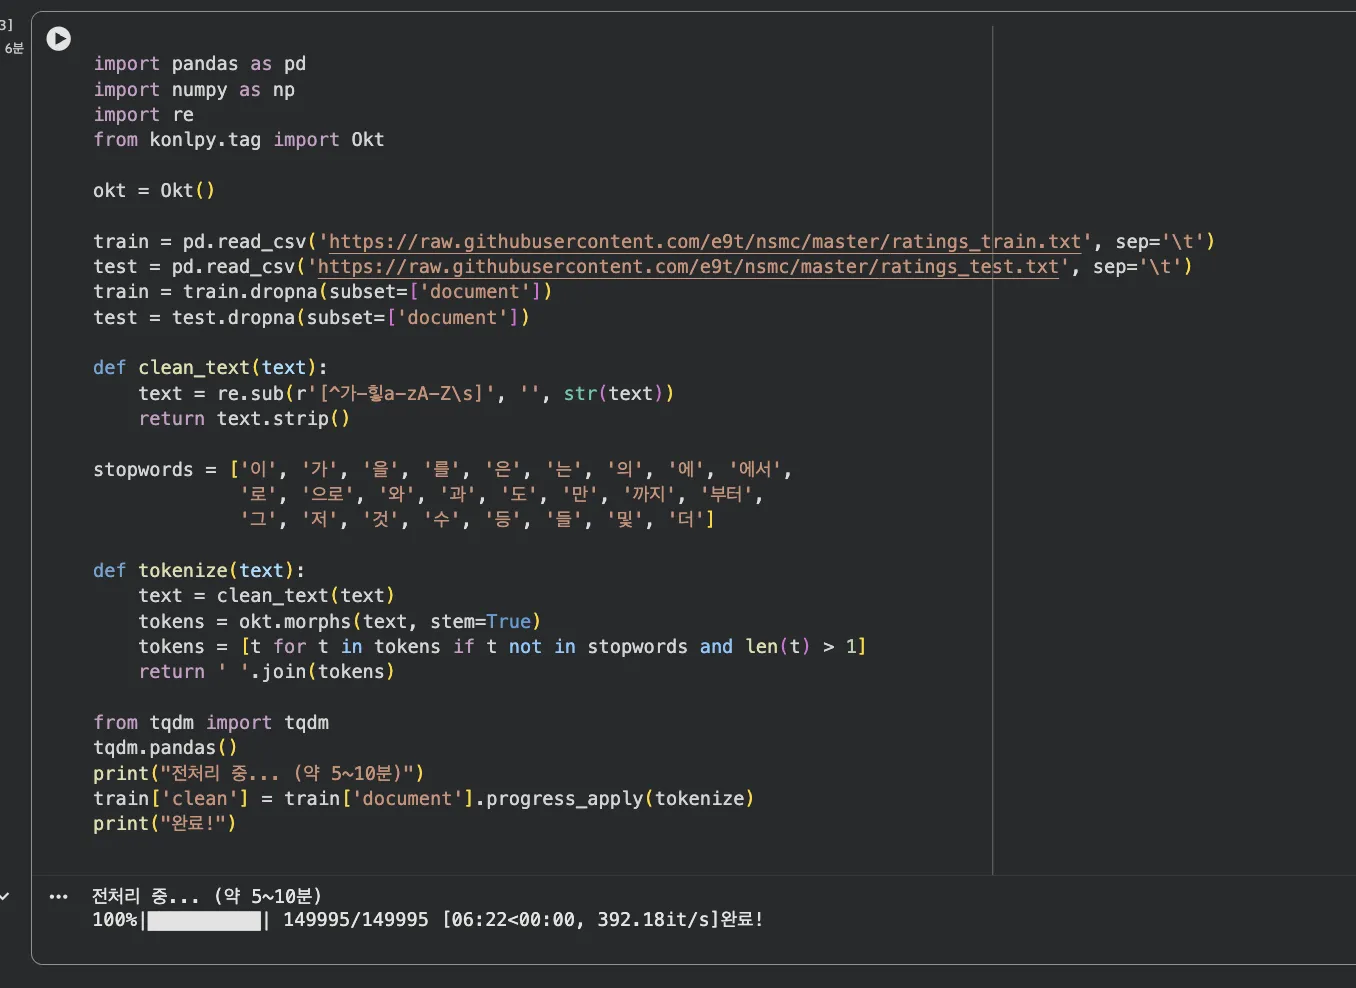Click the 6분 execution time label

tap(14, 48)
